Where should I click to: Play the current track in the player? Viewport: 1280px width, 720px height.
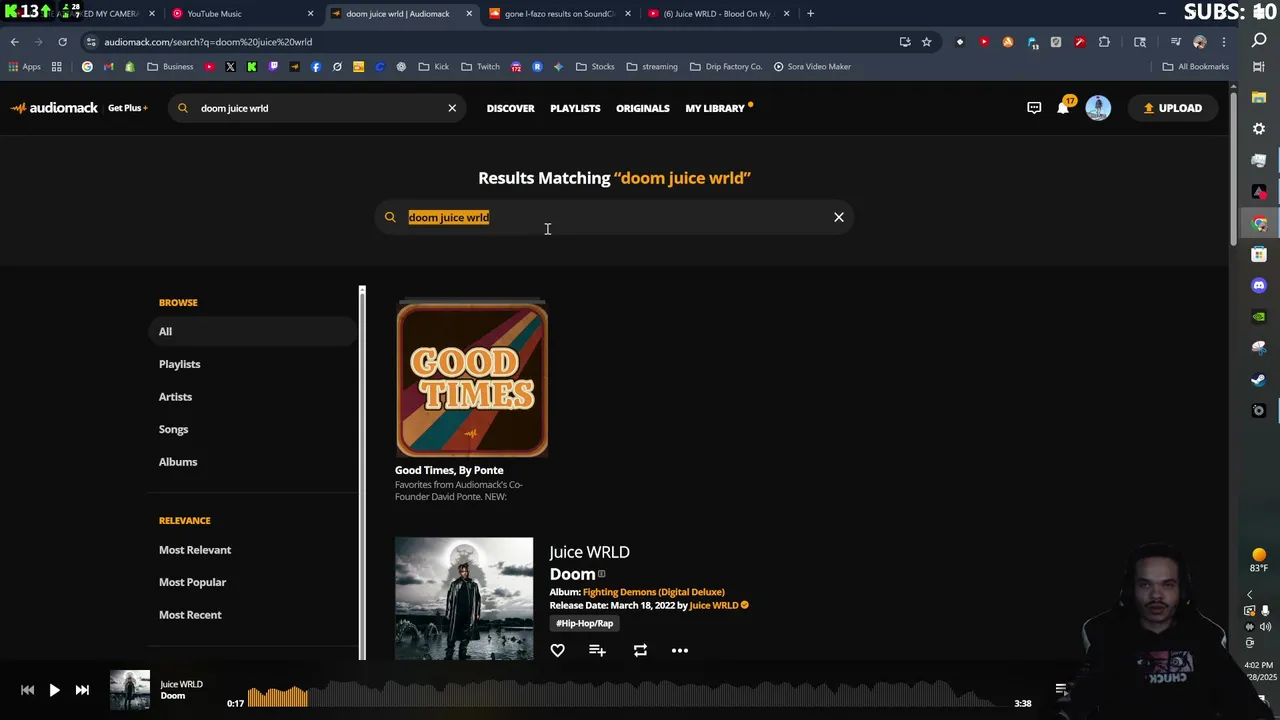pos(54,690)
